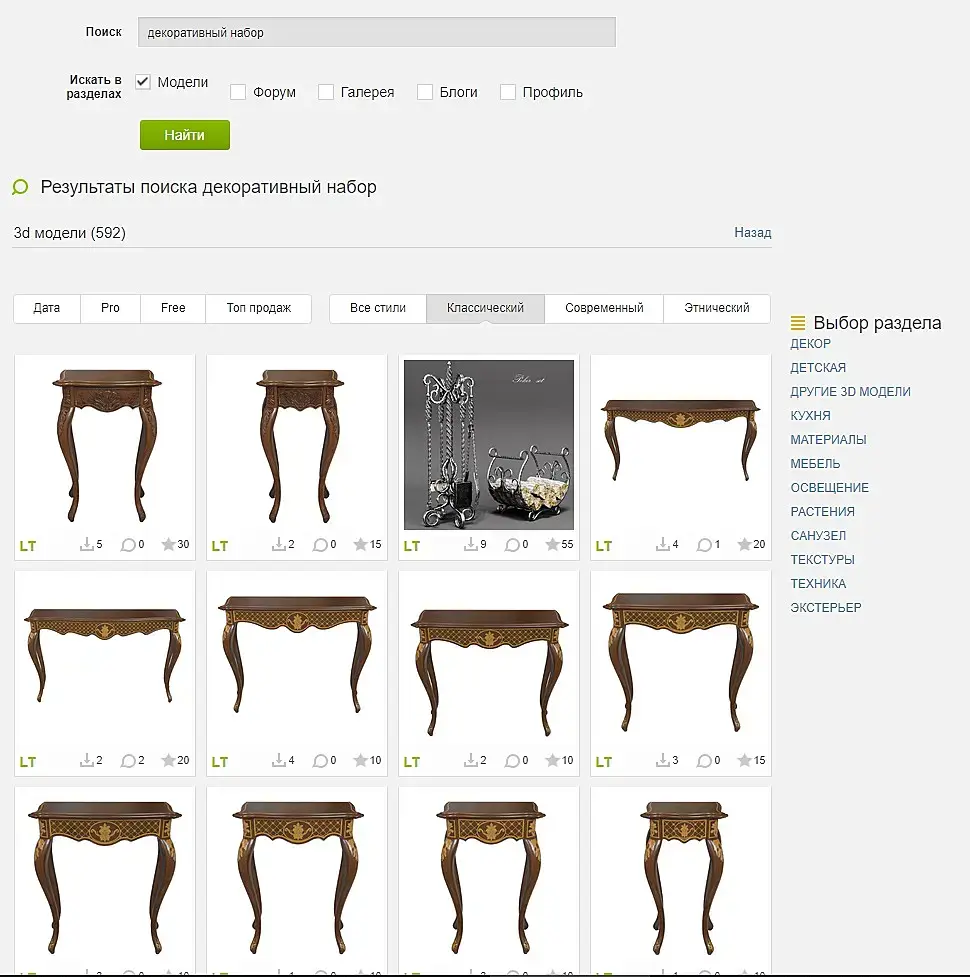Click the LT badge under the fireplace tools model
Screen dimensions: 970x977
coord(412,546)
